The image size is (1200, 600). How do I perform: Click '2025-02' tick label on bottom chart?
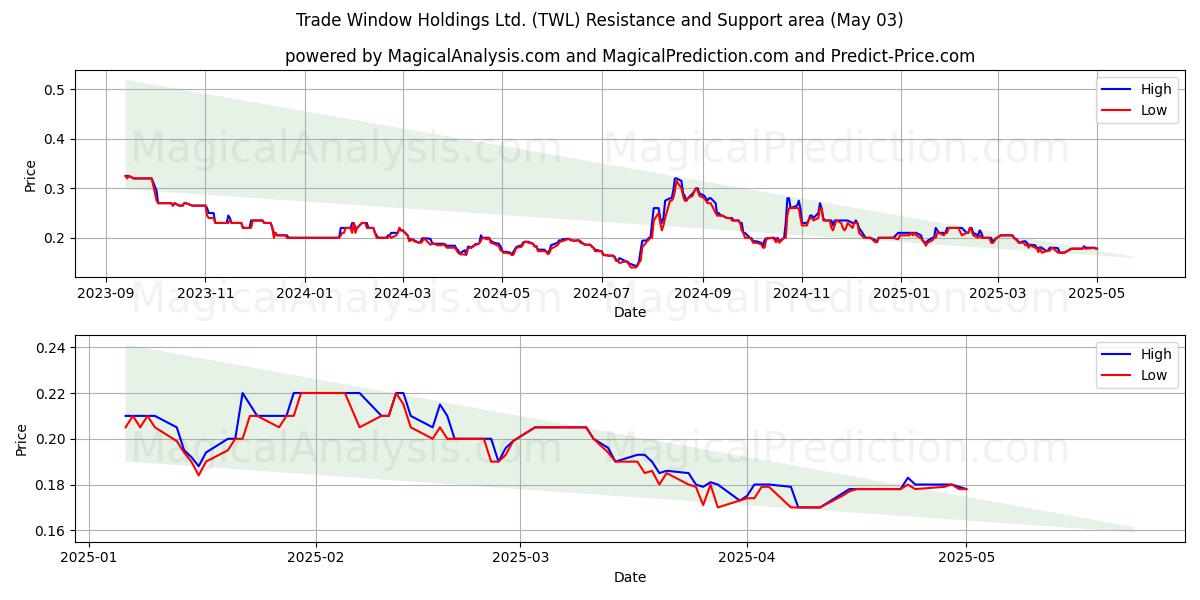point(316,559)
